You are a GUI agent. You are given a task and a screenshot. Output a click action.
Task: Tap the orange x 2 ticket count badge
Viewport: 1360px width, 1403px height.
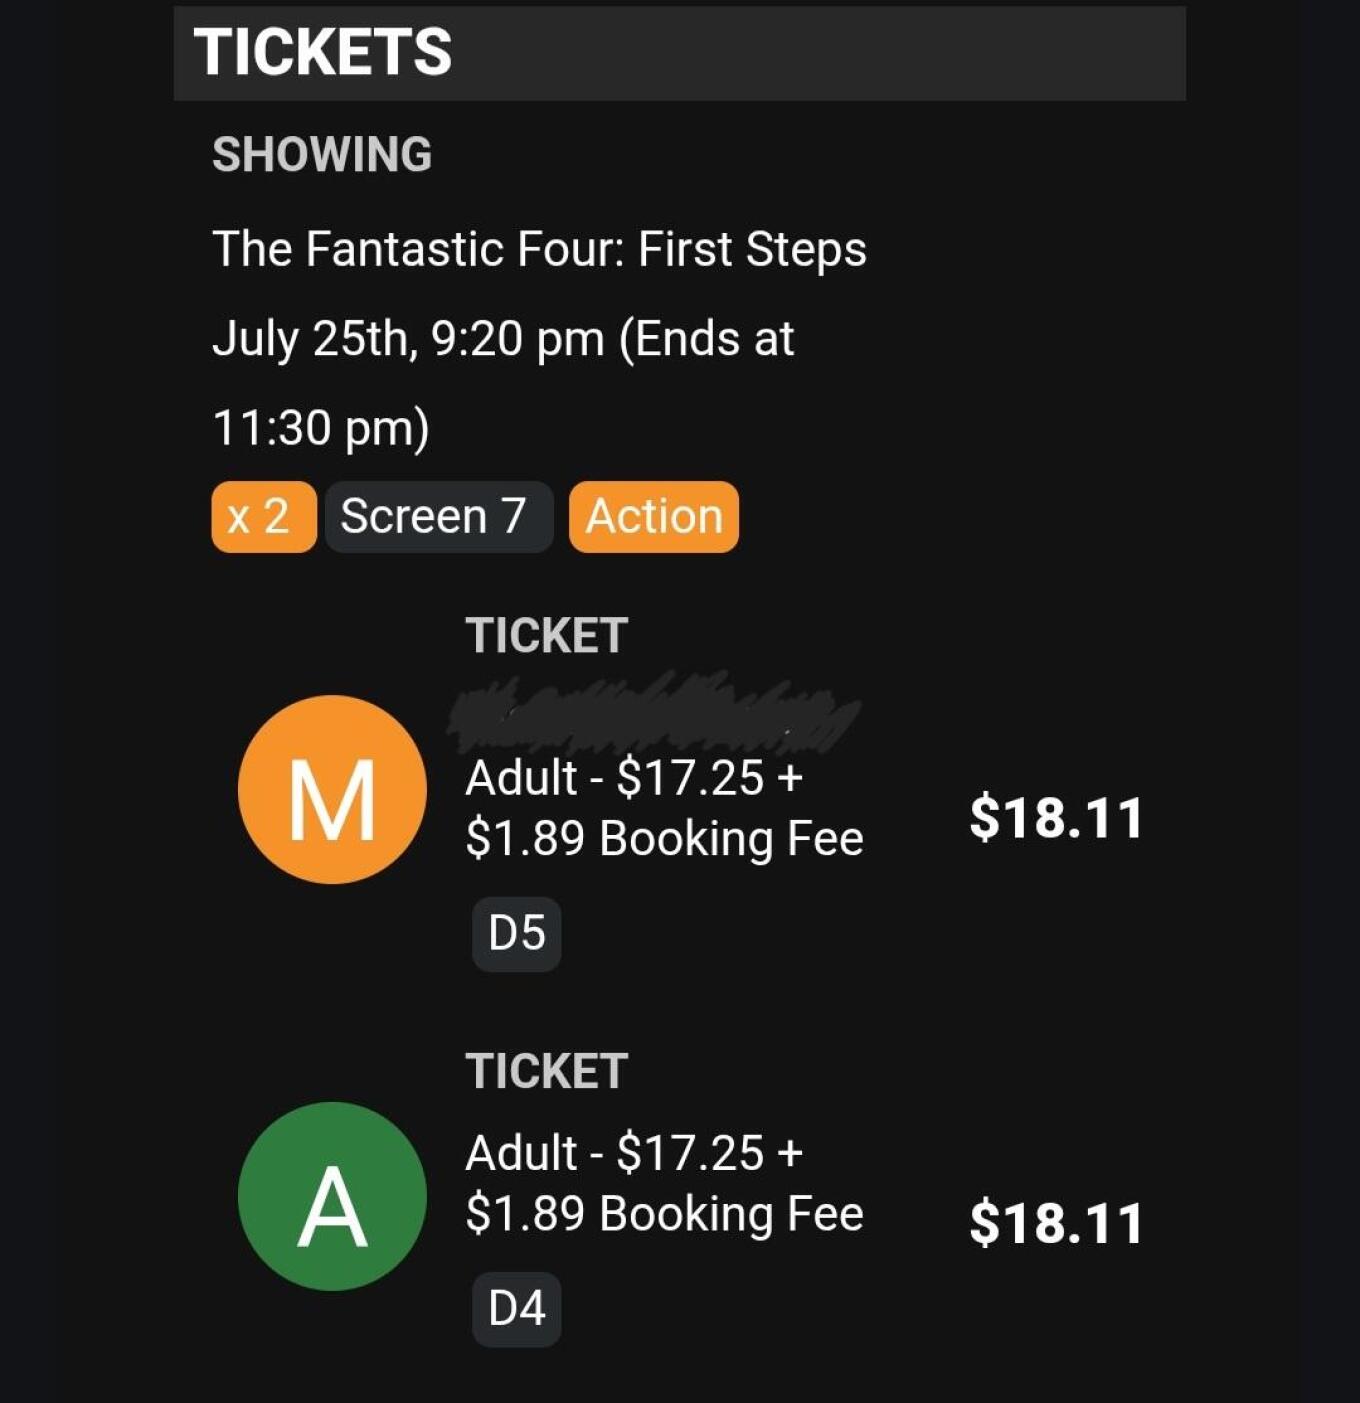(x=263, y=517)
